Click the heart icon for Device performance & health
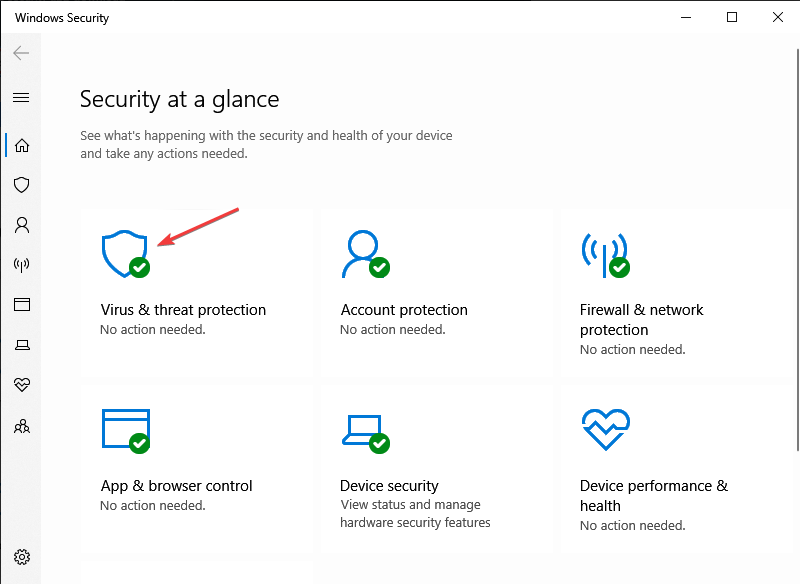Image resolution: width=800 pixels, height=584 pixels. 22,385
